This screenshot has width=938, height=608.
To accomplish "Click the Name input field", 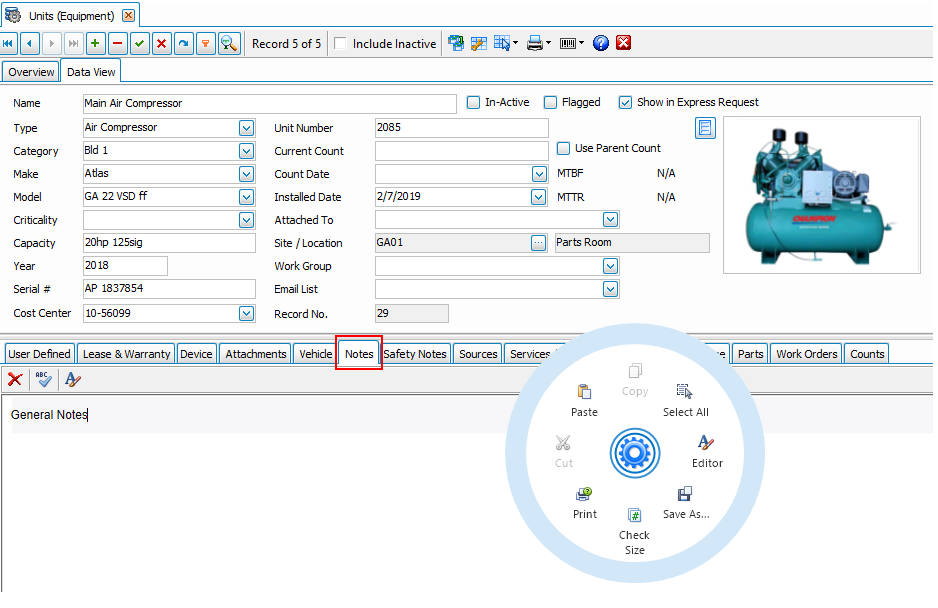I will [x=270, y=103].
